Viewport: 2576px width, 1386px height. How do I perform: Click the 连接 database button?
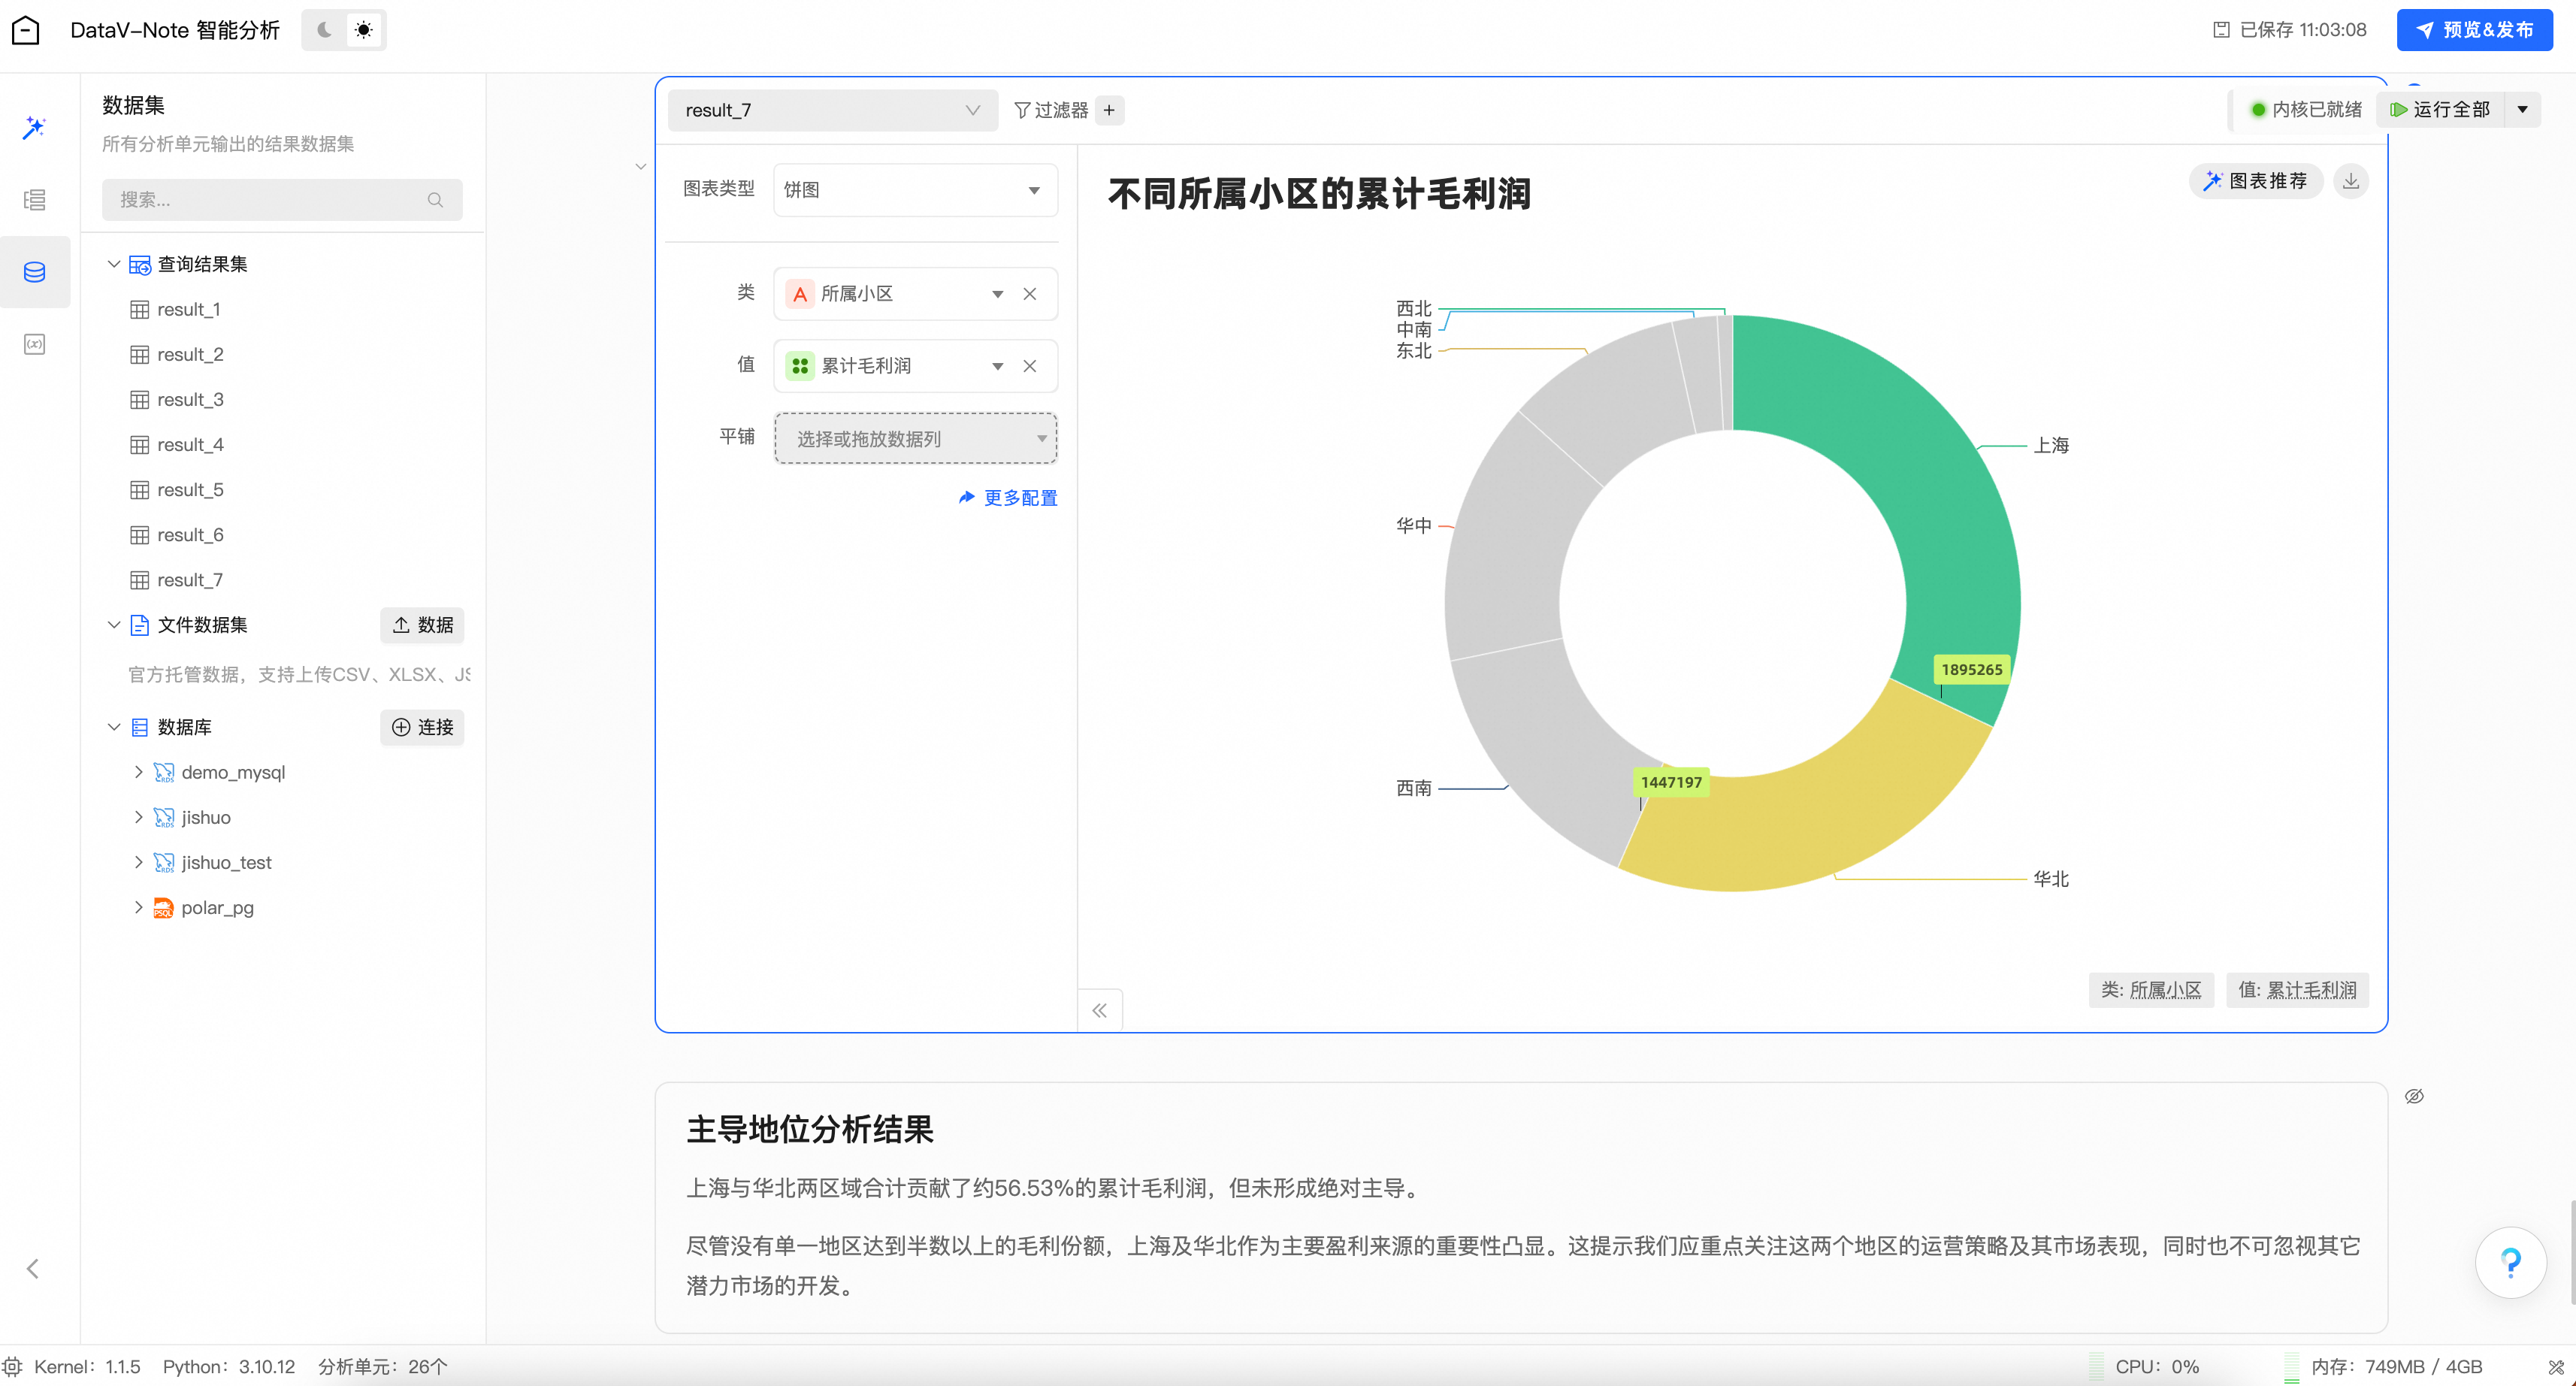coord(422,727)
